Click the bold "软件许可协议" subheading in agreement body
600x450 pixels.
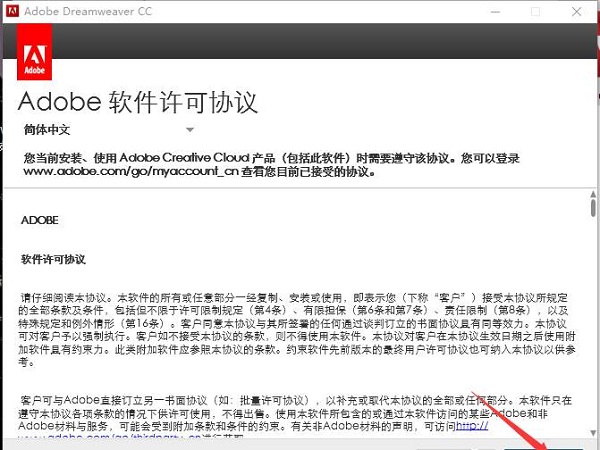pyautogui.click(x=53, y=259)
